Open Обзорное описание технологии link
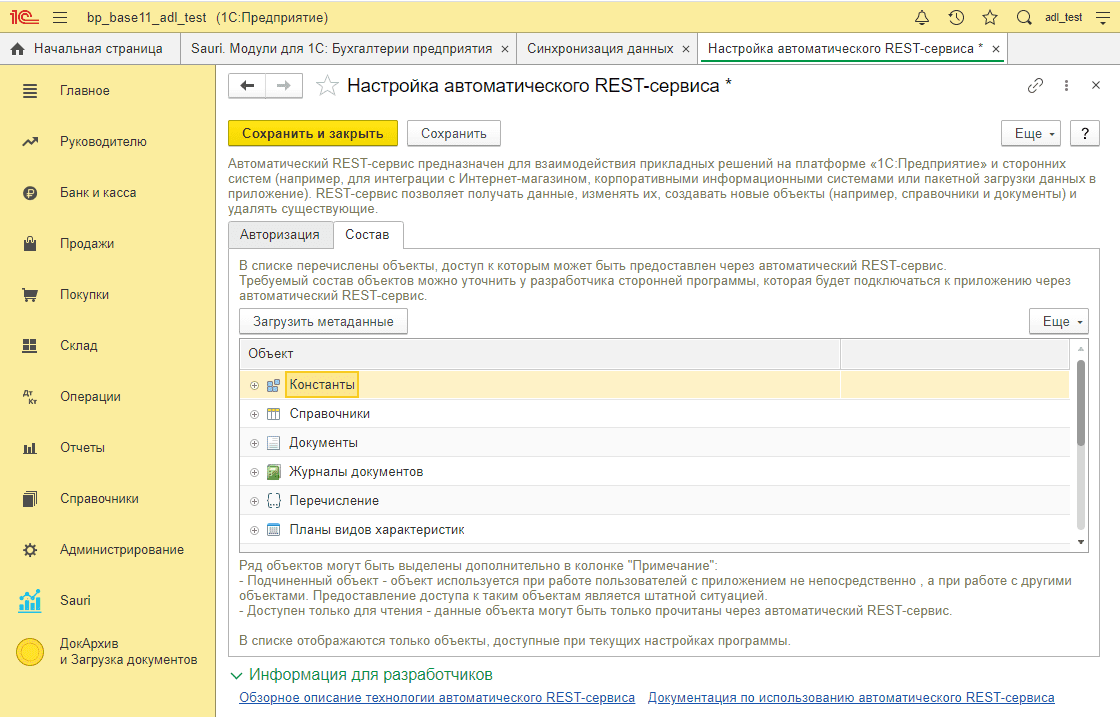This screenshot has height=717, width=1120. click(x=437, y=698)
